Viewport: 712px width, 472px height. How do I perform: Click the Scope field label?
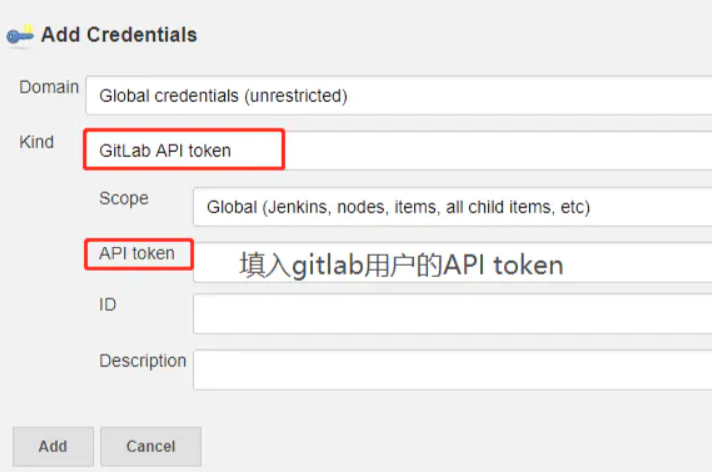click(x=124, y=199)
